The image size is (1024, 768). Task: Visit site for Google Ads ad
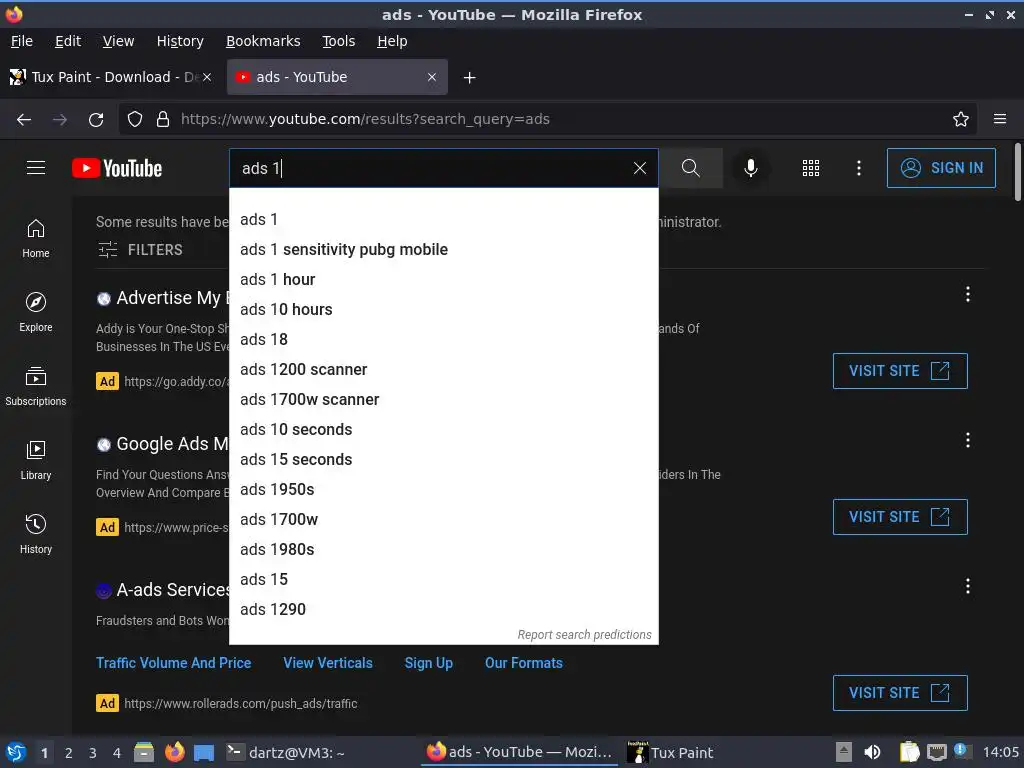point(900,517)
